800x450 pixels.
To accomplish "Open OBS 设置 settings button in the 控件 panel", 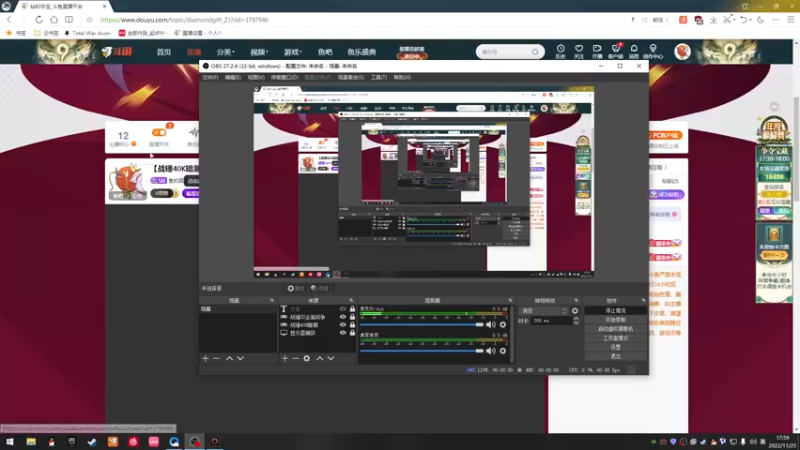I will tap(615, 347).
